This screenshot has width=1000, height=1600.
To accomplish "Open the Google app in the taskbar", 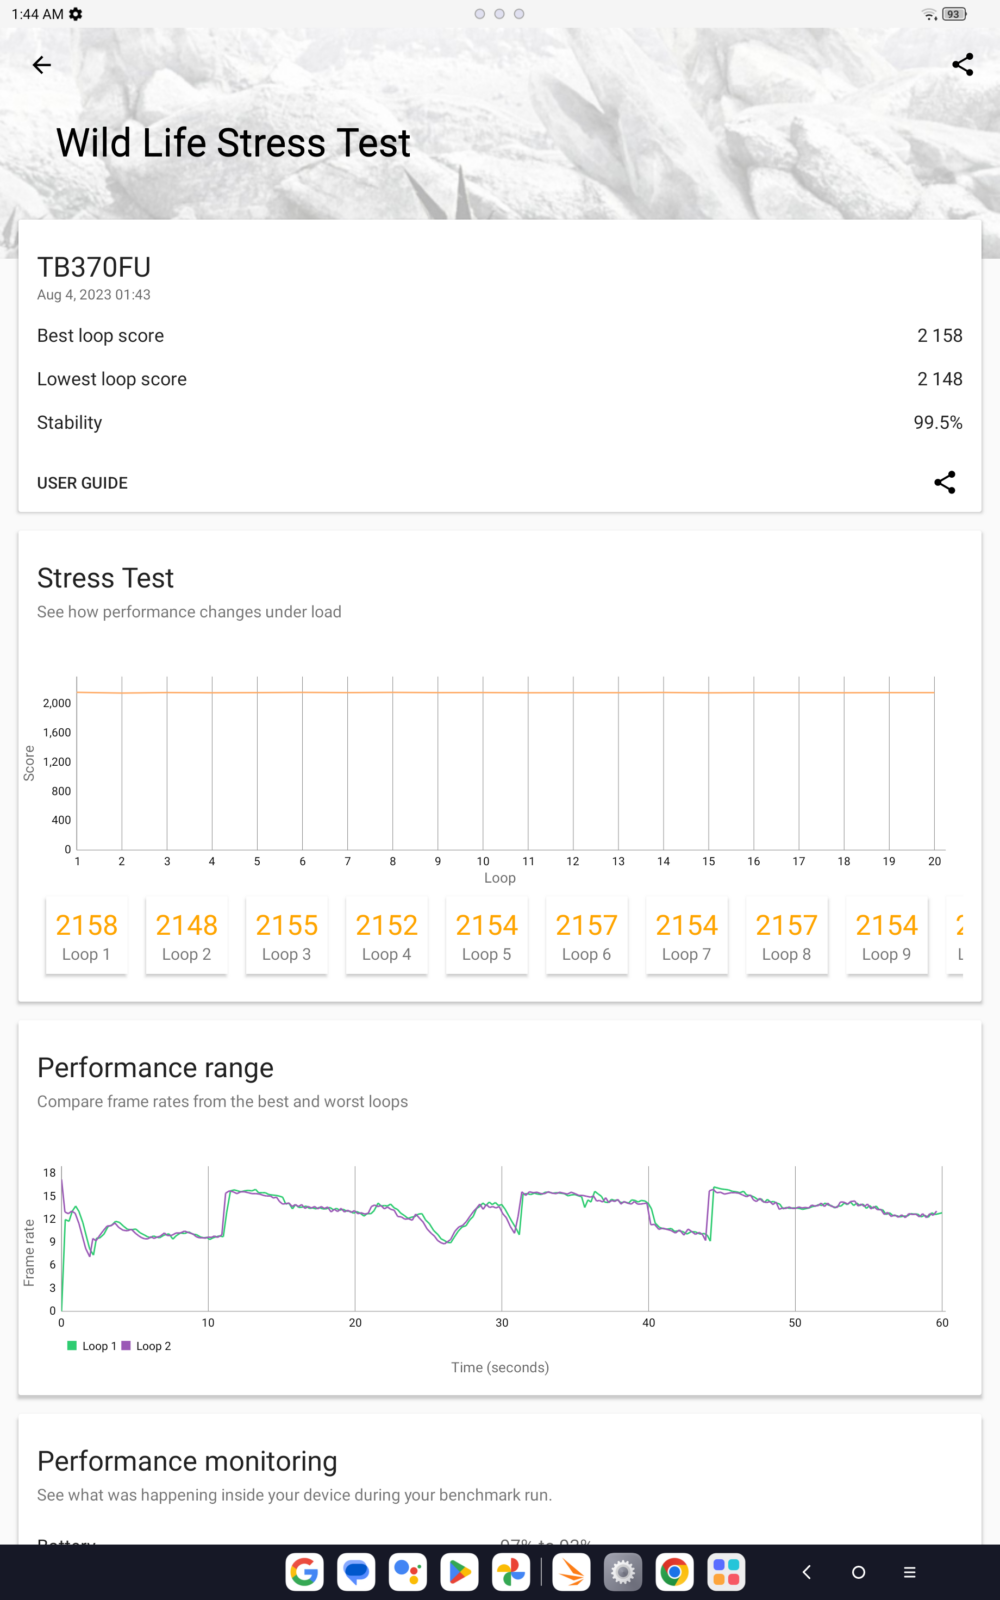I will (305, 1572).
